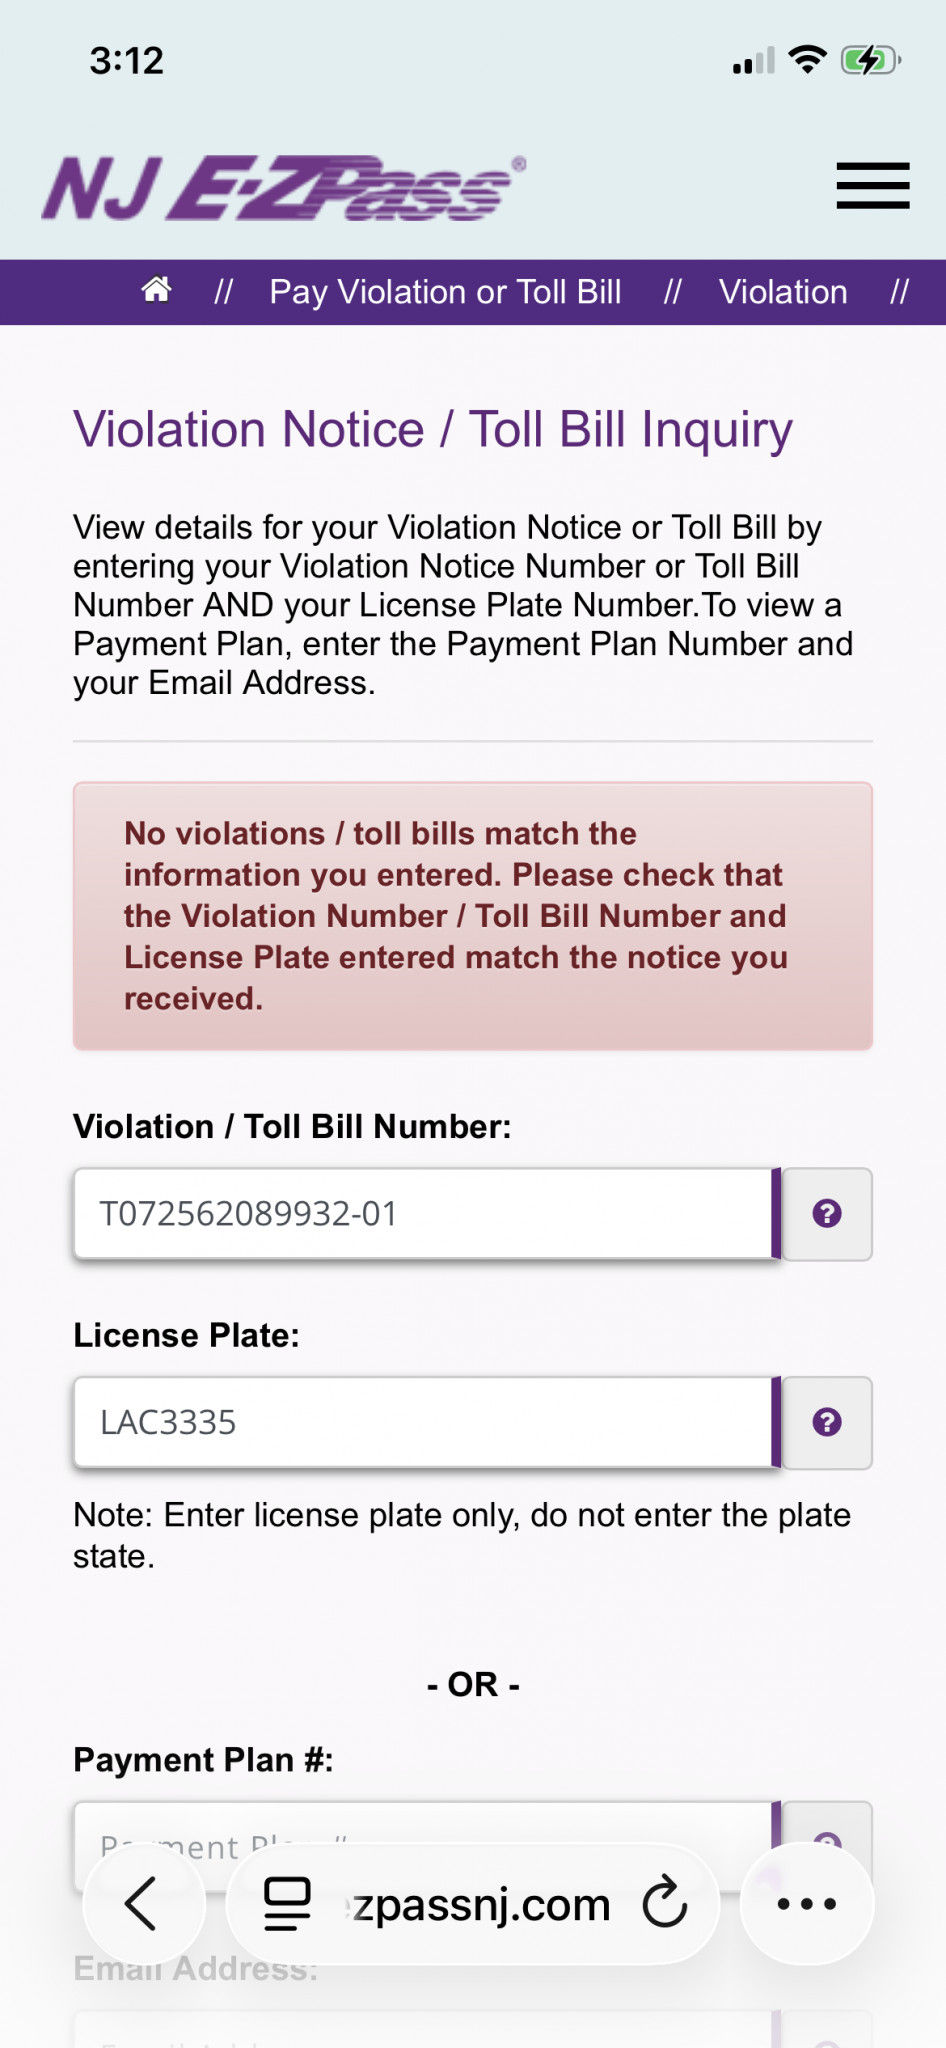946x2048 pixels.
Task: Open the browser three-dot more menu
Action: click(x=806, y=1903)
